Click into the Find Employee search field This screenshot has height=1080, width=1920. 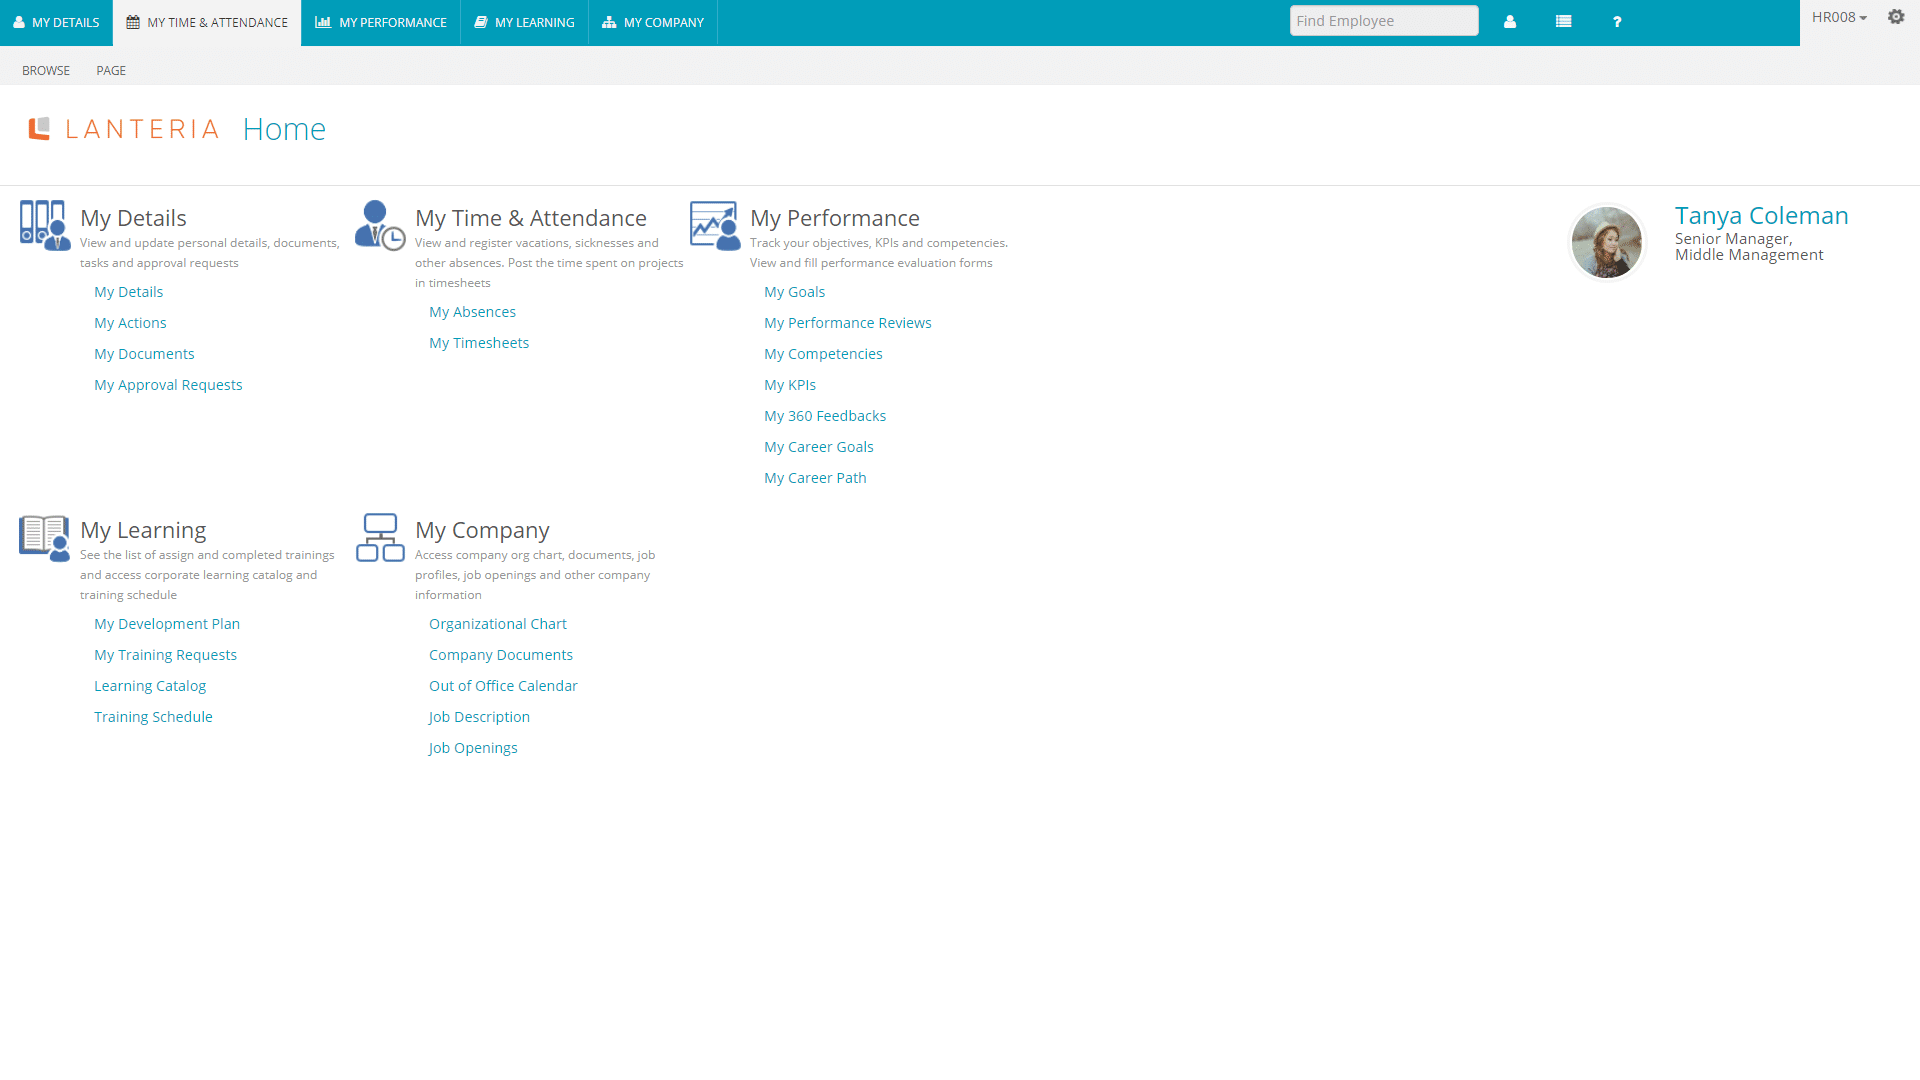(1384, 21)
